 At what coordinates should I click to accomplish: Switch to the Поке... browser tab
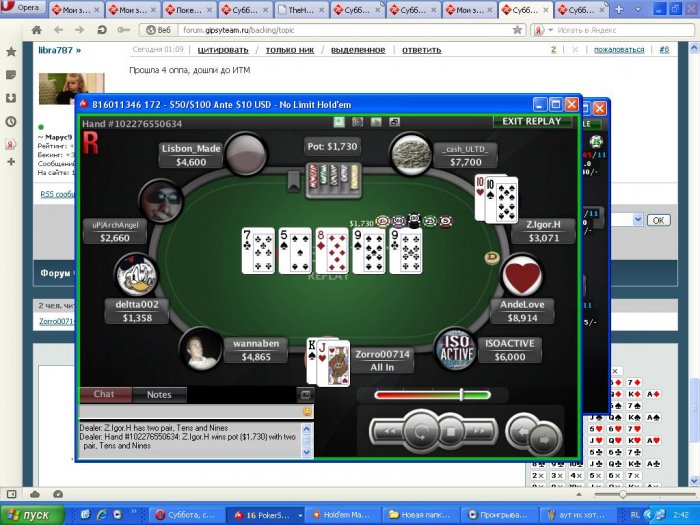pyautogui.click(x=189, y=9)
